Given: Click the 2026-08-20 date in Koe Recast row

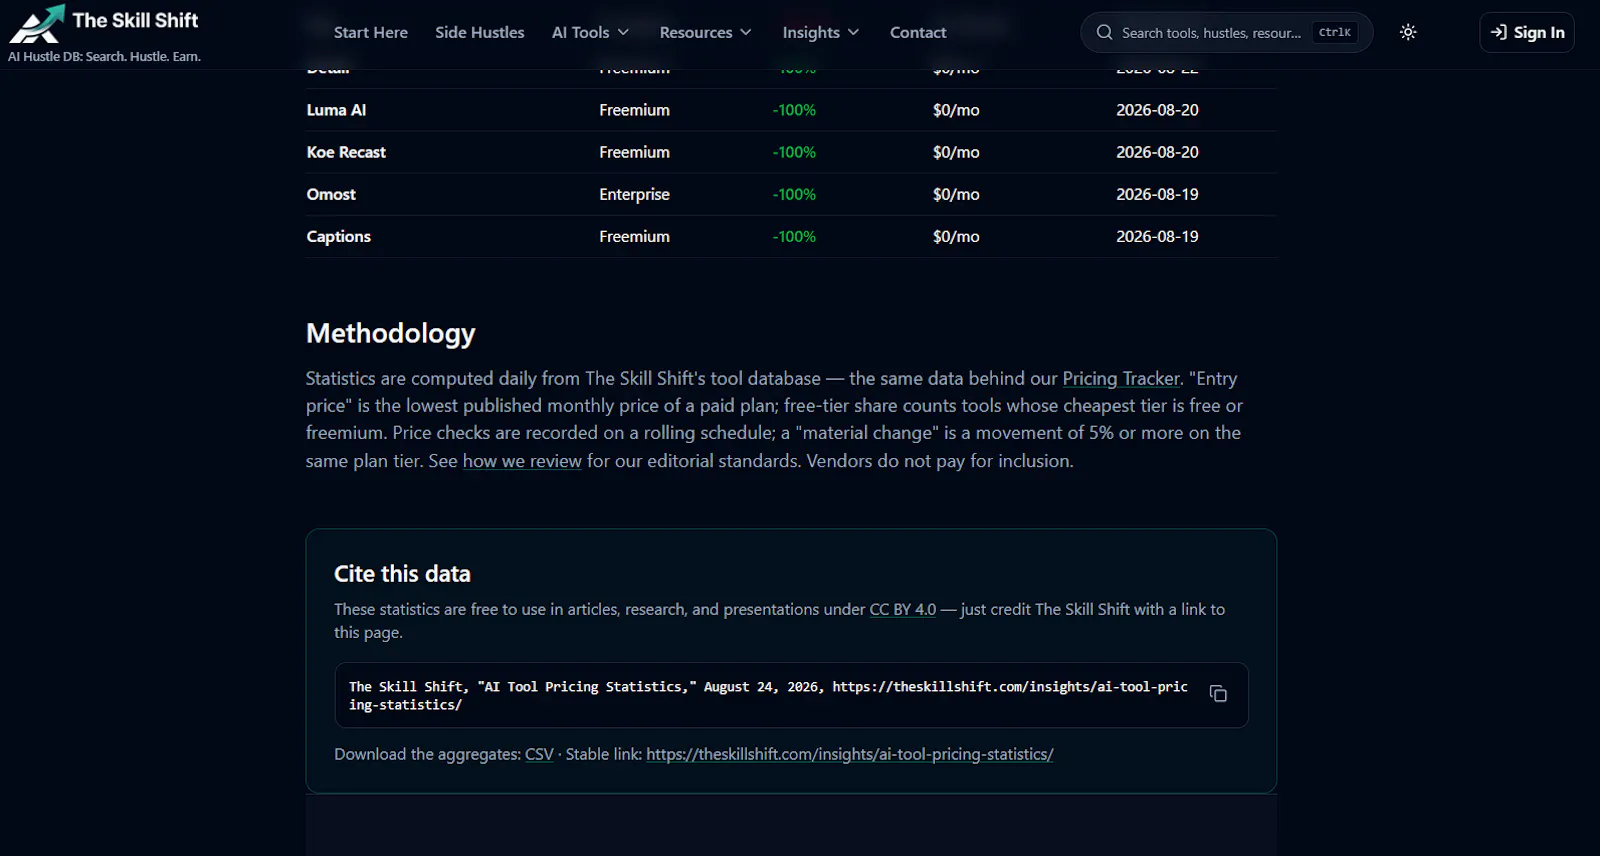Looking at the screenshot, I should tap(1157, 152).
